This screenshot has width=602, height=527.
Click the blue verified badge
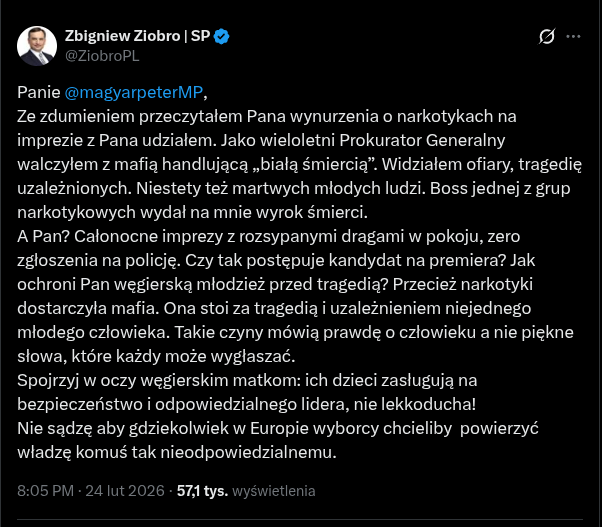(x=222, y=37)
